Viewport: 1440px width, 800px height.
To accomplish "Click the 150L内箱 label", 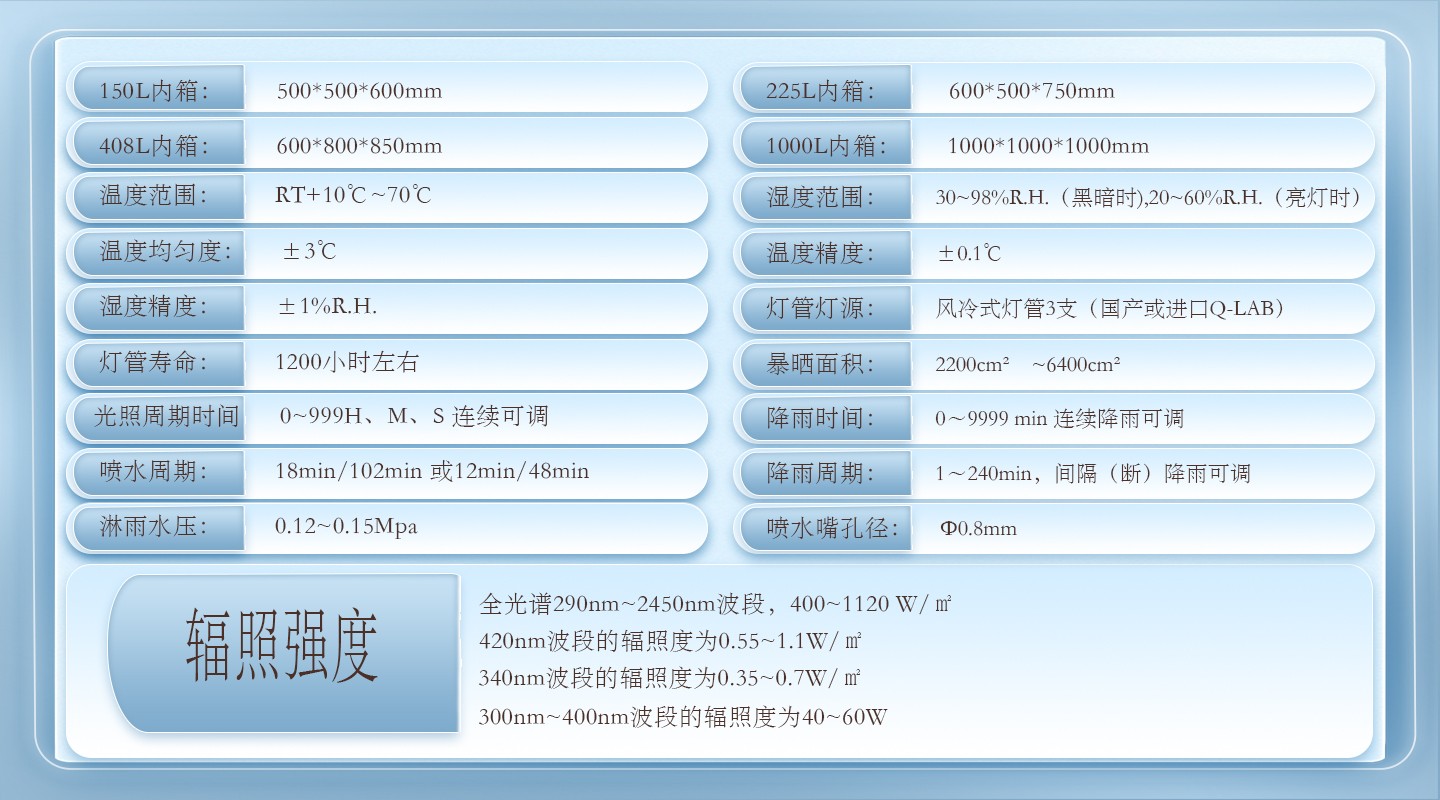I will click(155, 91).
